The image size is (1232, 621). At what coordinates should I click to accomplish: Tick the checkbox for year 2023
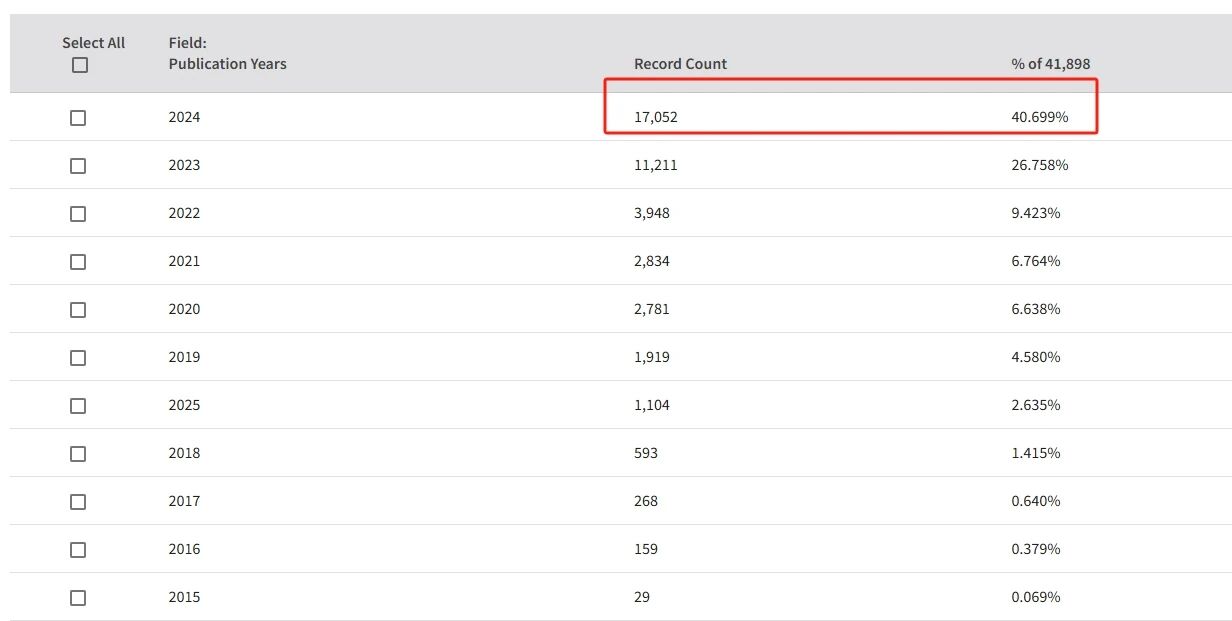tap(78, 166)
